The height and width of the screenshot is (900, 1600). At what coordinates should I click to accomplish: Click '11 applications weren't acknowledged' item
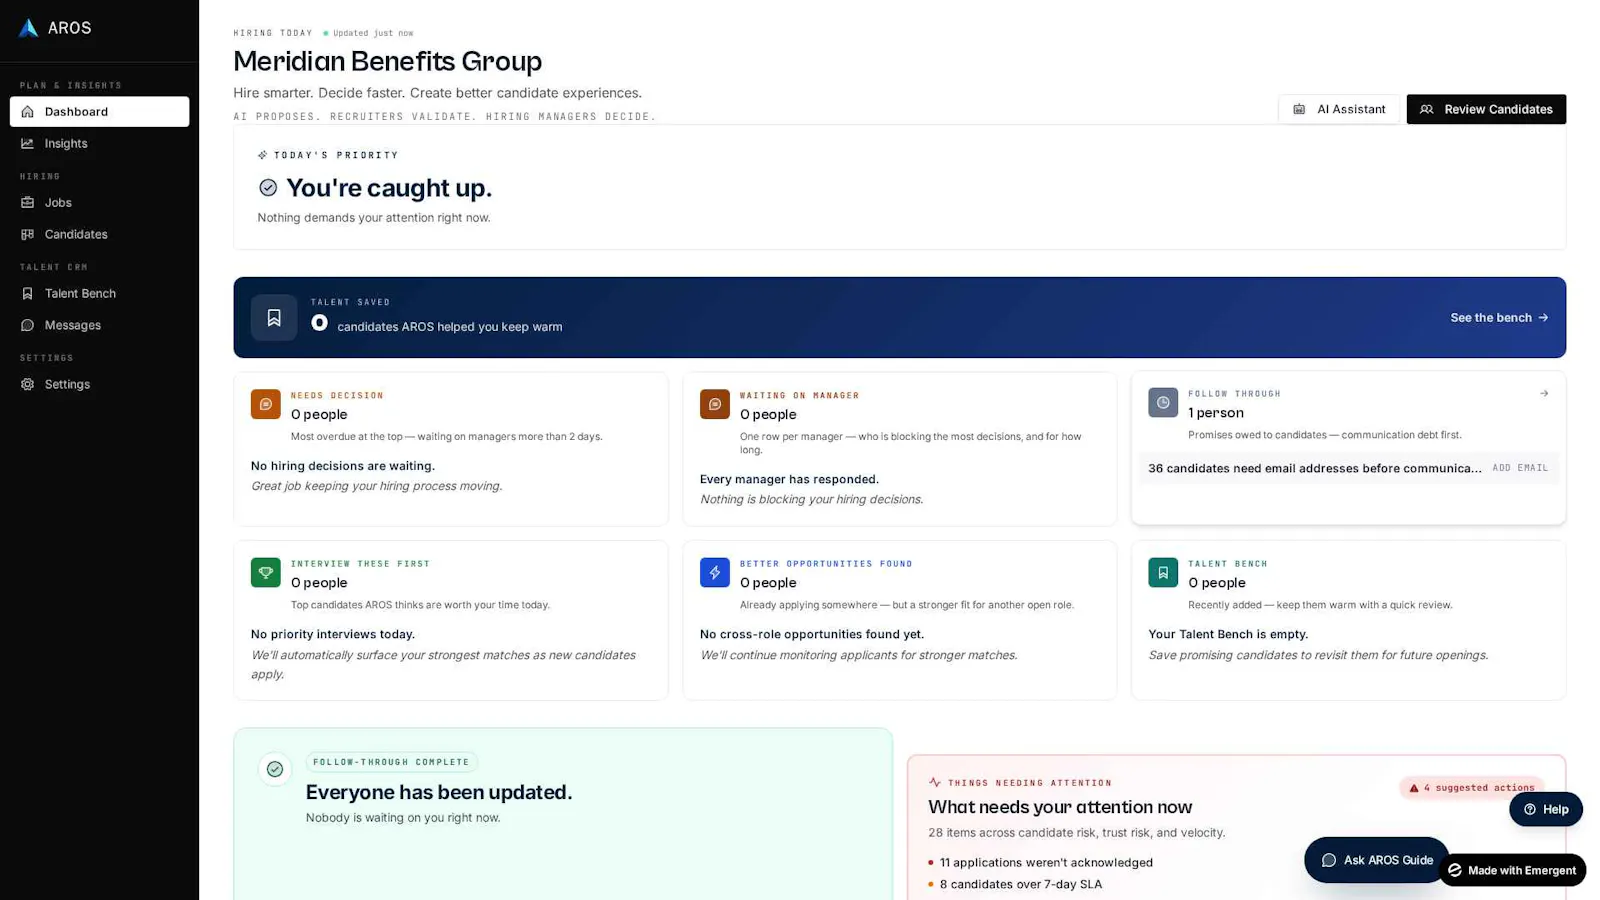[x=1046, y=862]
